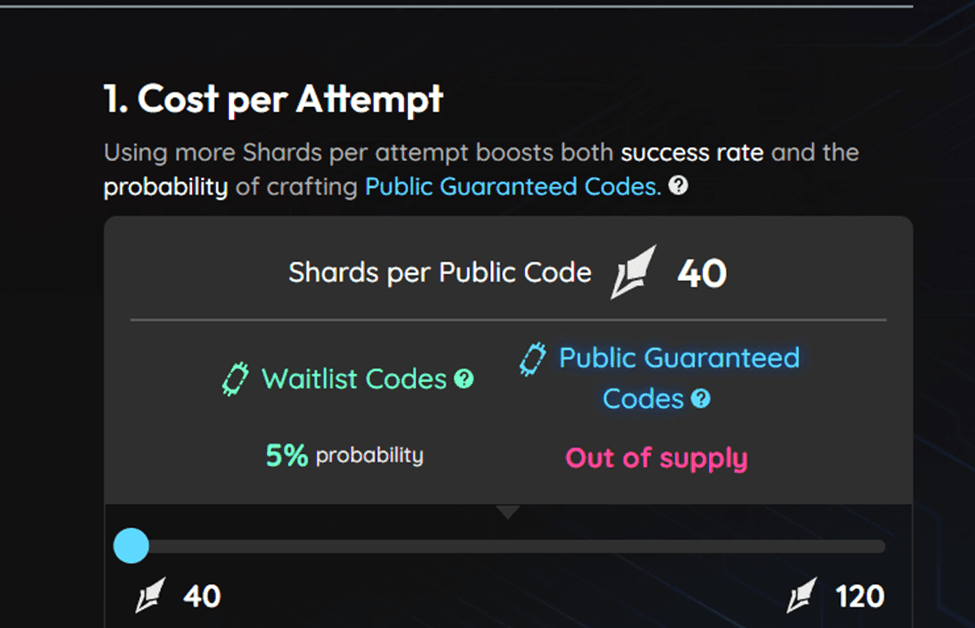Click the blue help icon beside Codes
The width and height of the screenshot is (975, 628).
click(701, 399)
